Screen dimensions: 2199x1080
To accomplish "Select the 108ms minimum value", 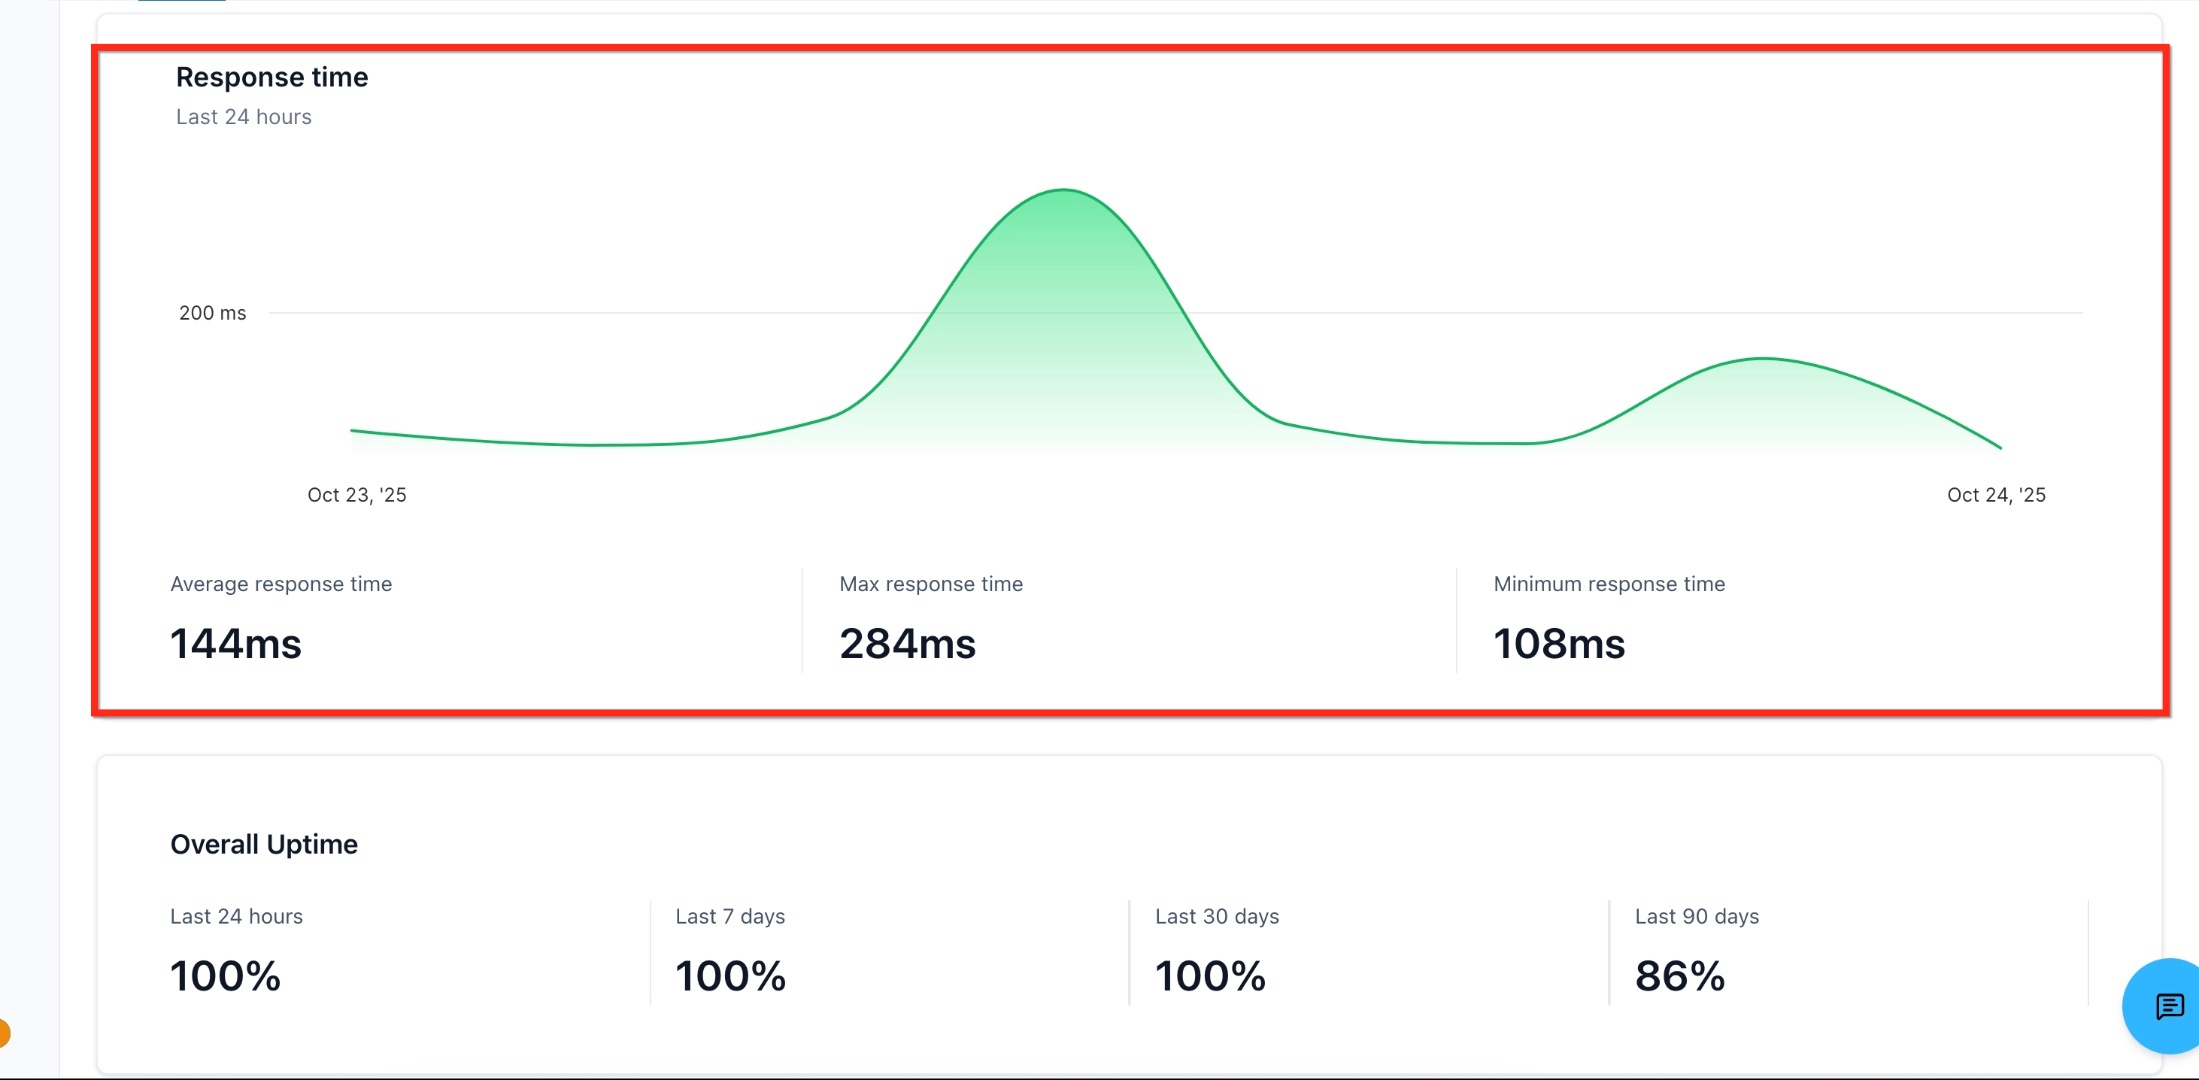I will point(1559,643).
